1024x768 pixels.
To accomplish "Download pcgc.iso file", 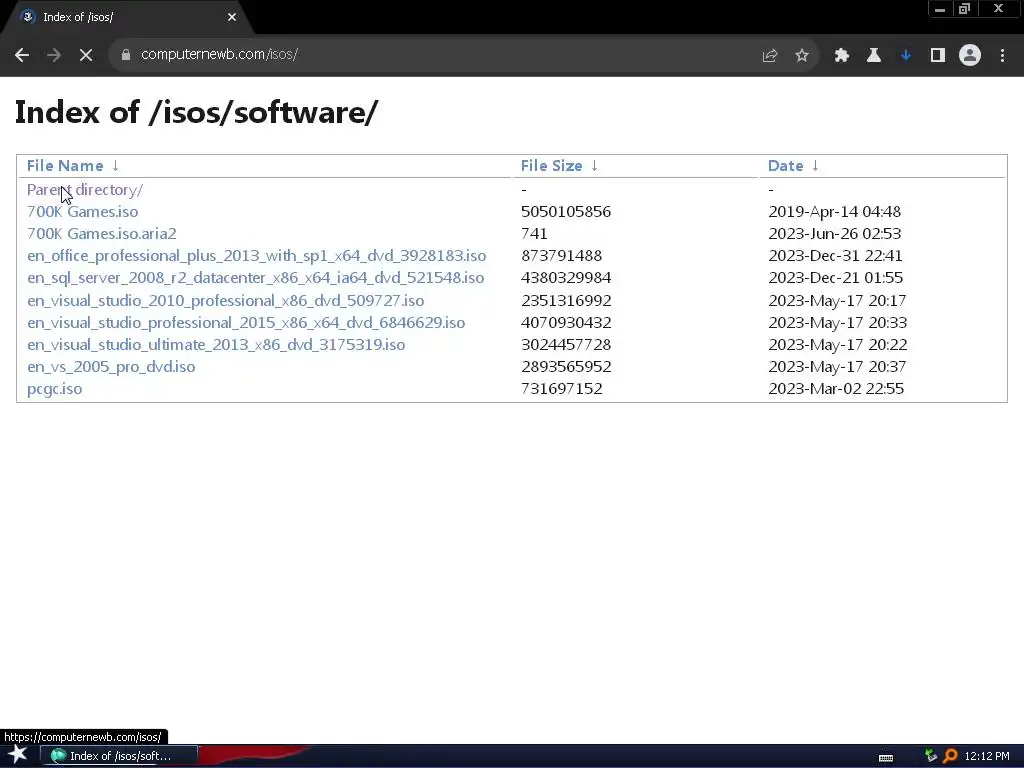I will coord(55,389).
